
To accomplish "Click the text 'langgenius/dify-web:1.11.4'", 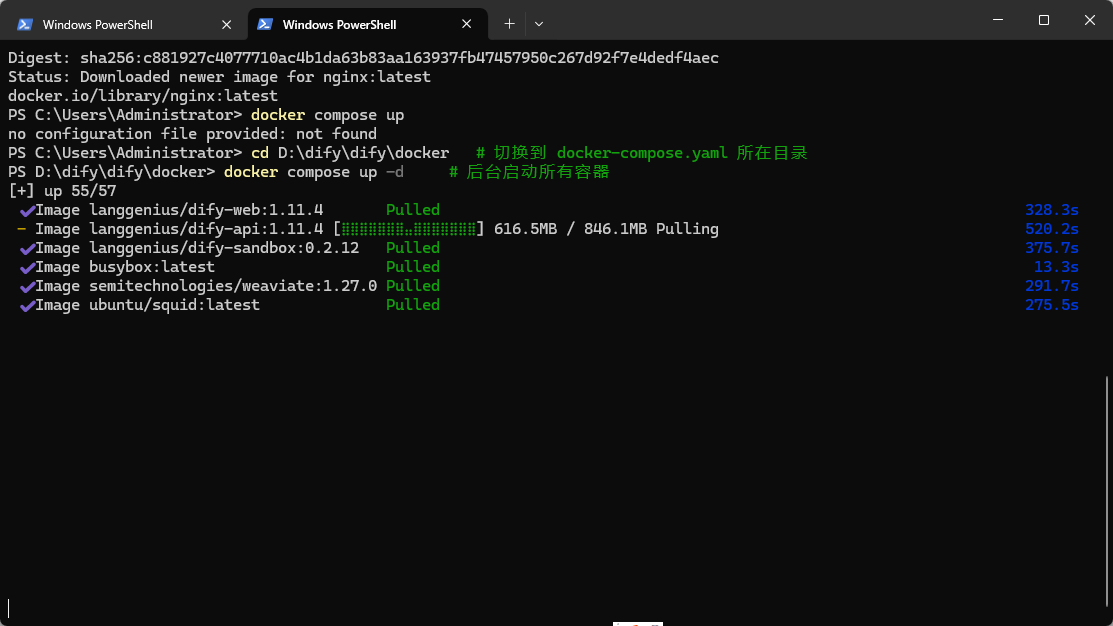I will coord(206,209).
